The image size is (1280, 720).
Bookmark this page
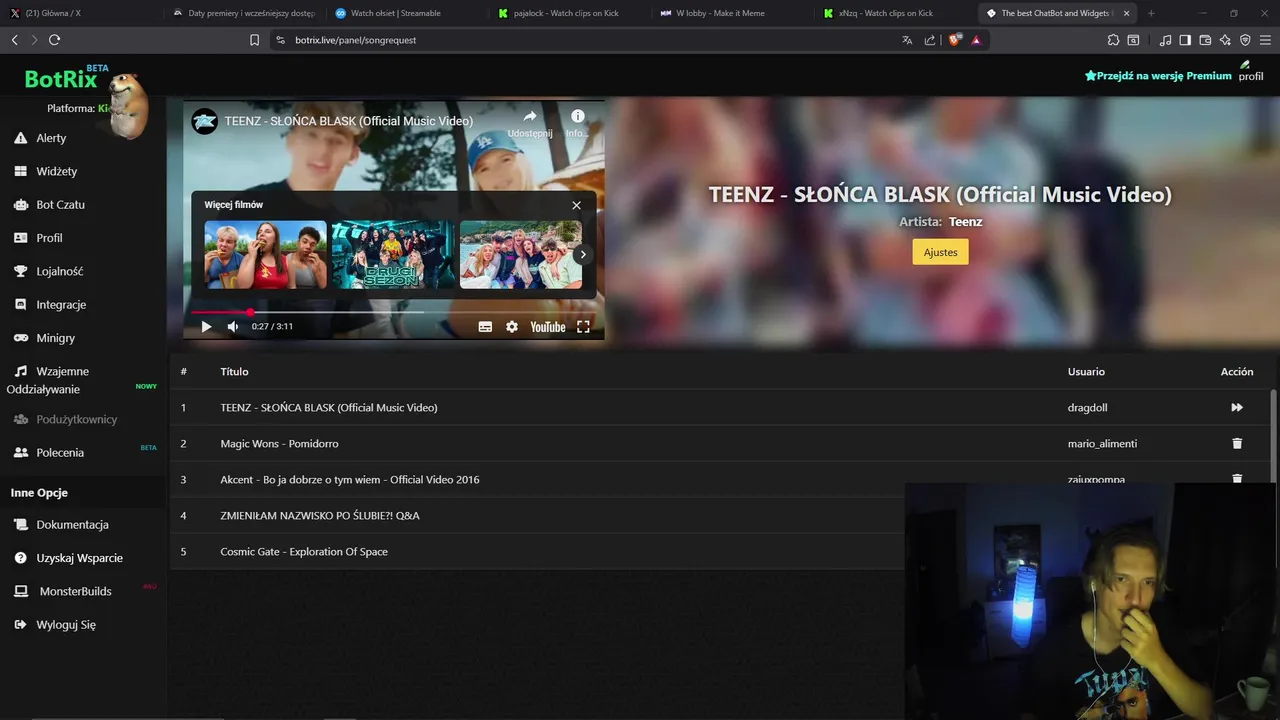(x=254, y=40)
